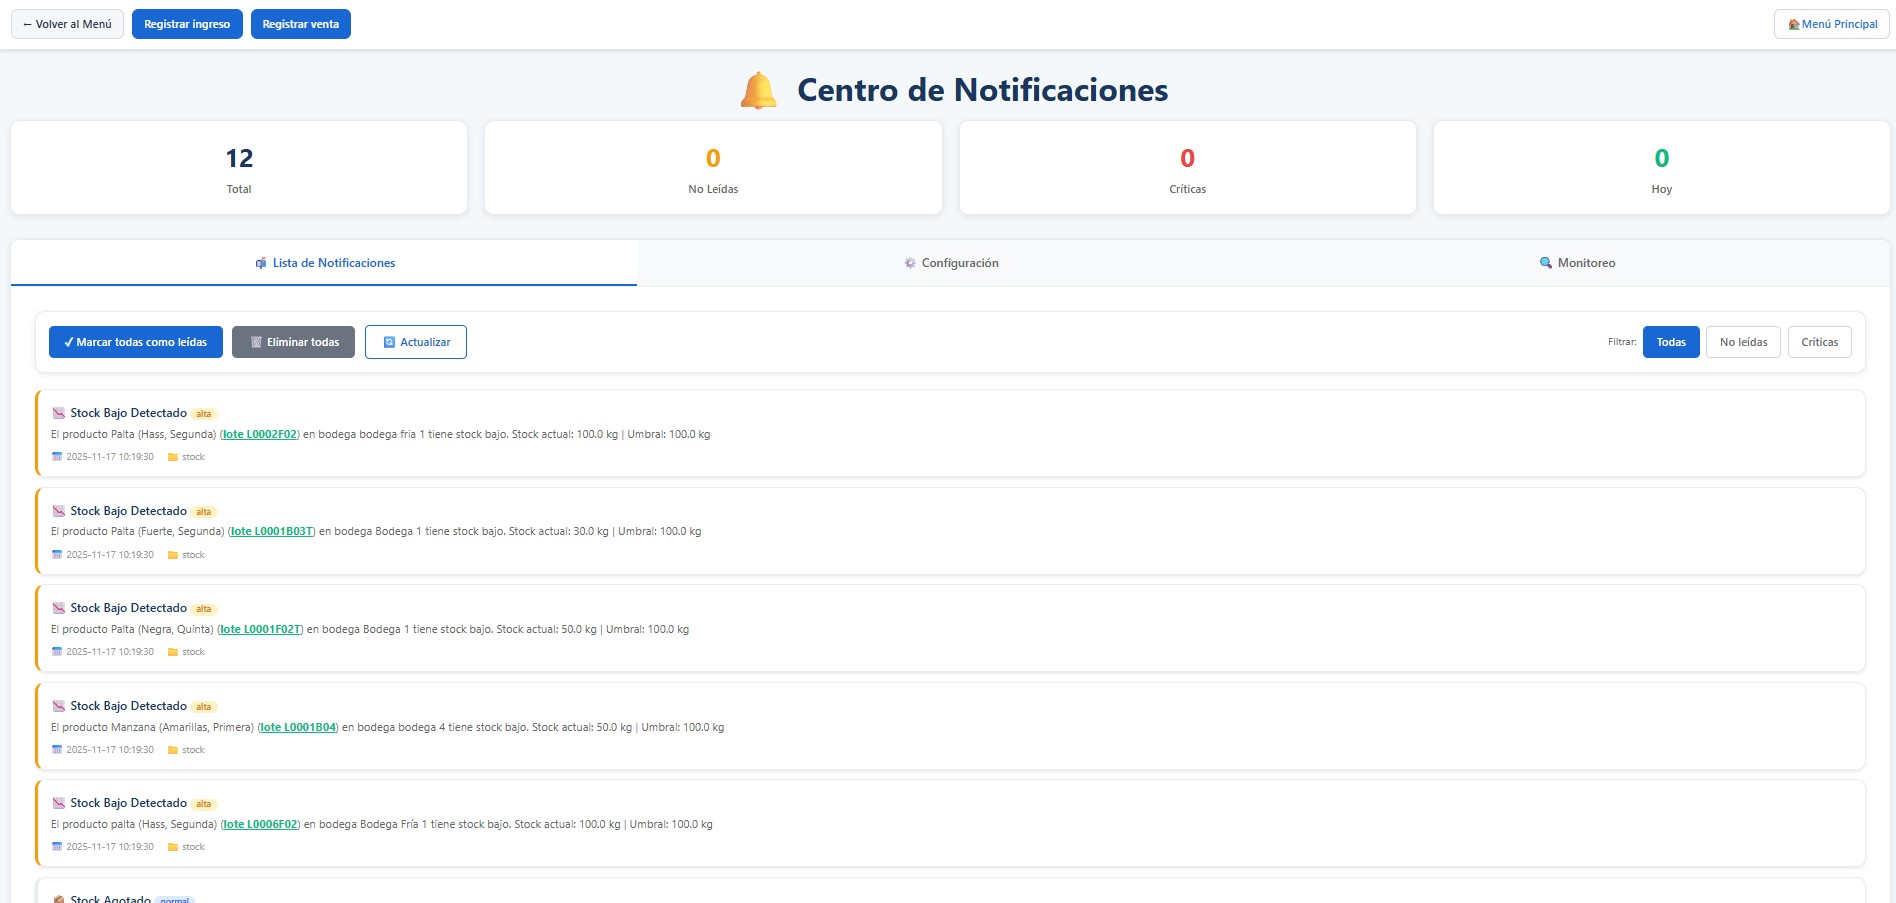The width and height of the screenshot is (1896, 903).
Task: Open the lote L0001B03T link
Action: [x=272, y=531]
